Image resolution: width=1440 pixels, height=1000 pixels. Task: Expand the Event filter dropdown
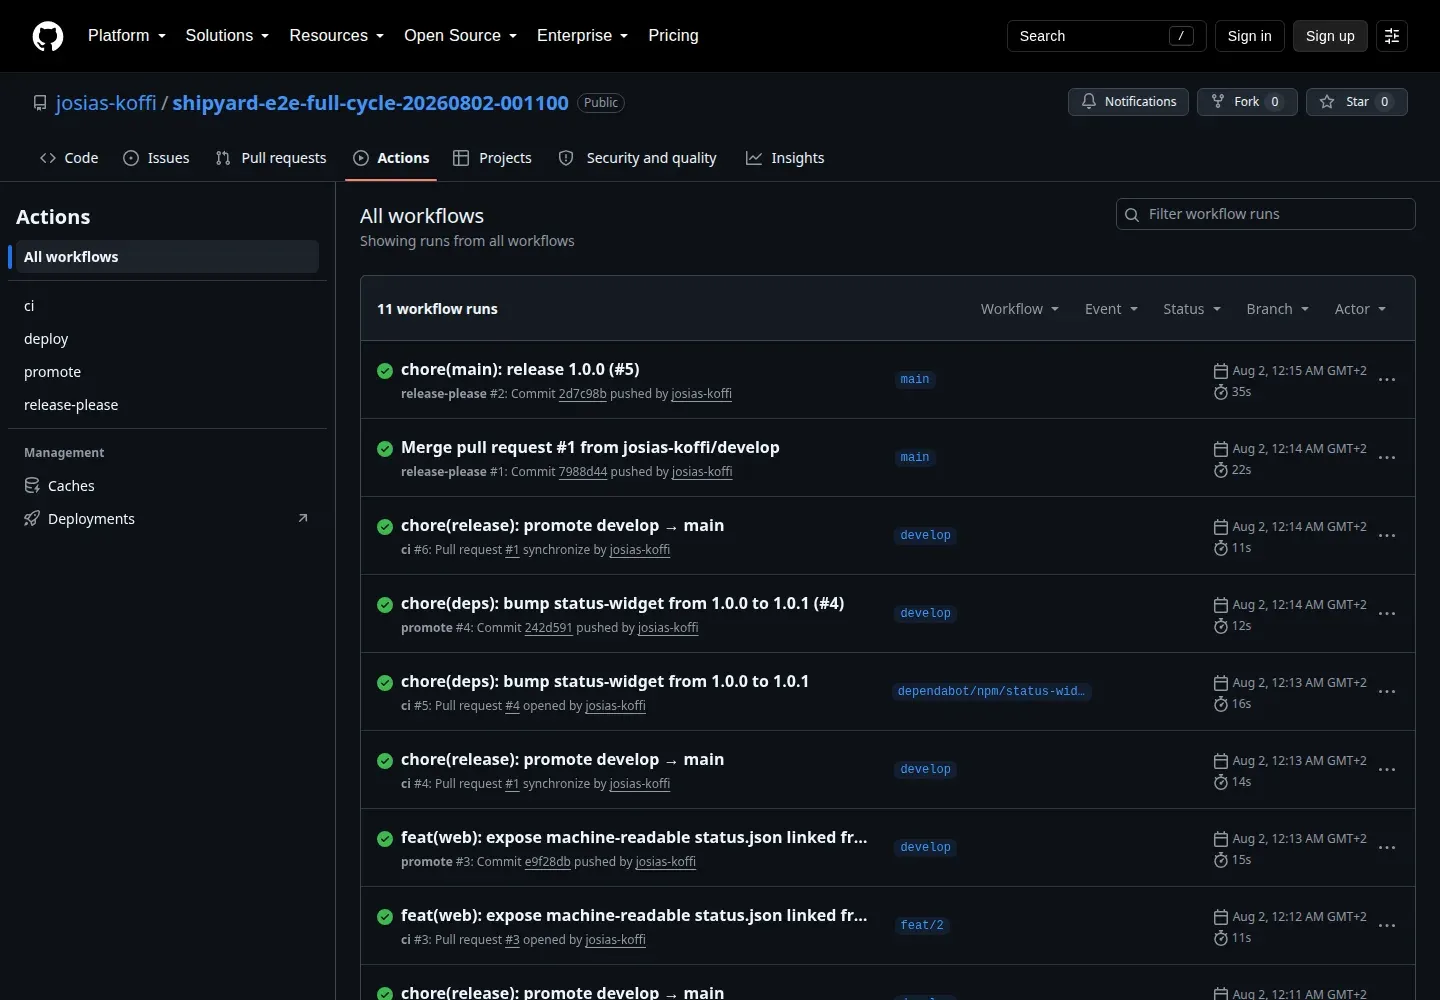click(1112, 309)
